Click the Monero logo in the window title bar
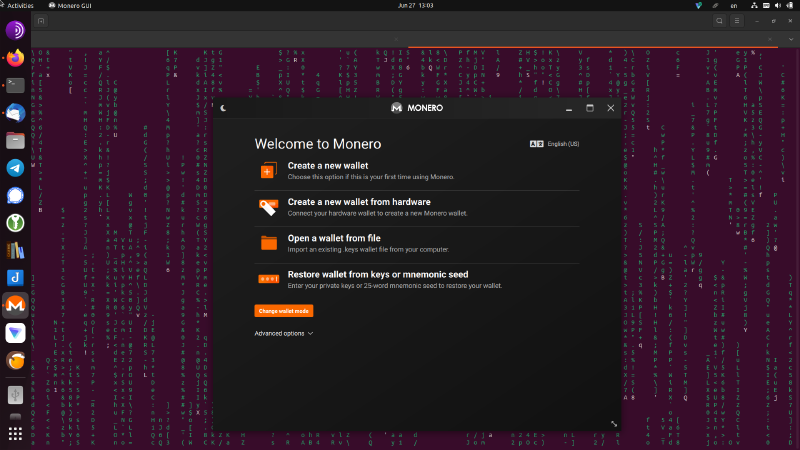 point(396,108)
